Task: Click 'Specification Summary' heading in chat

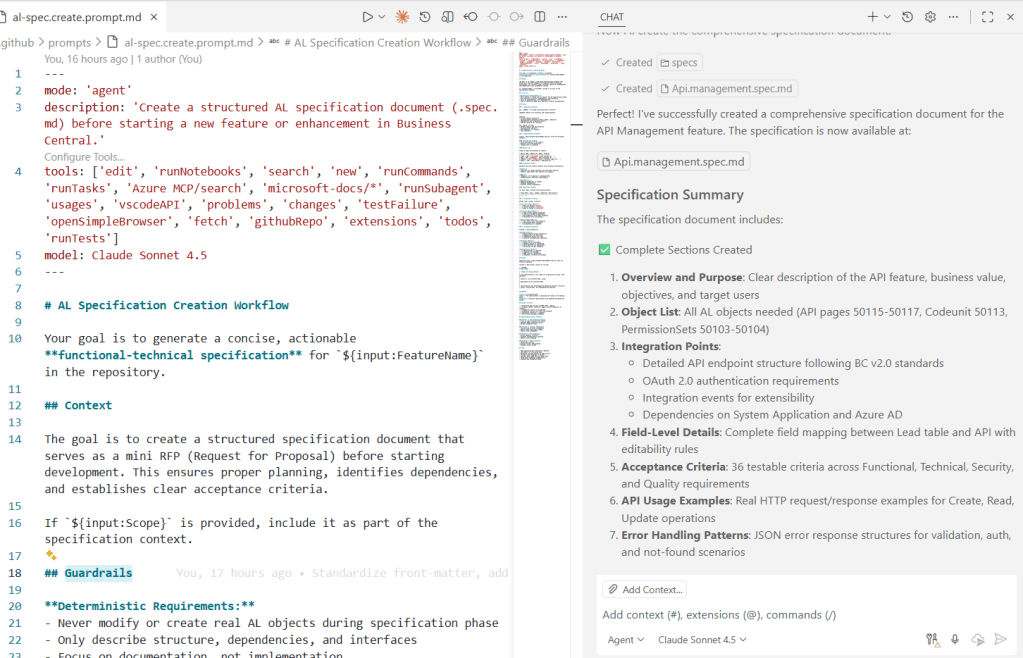Action: click(x=670, y=194)
